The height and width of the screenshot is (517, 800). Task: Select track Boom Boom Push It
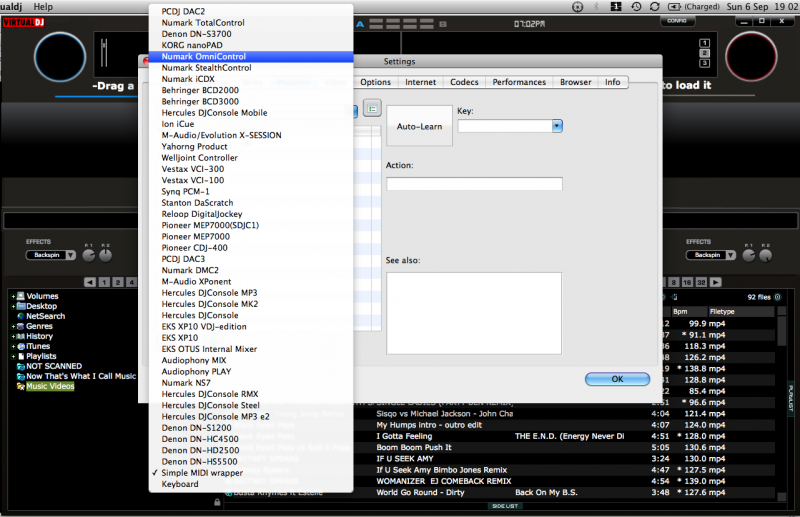[414, 447]
